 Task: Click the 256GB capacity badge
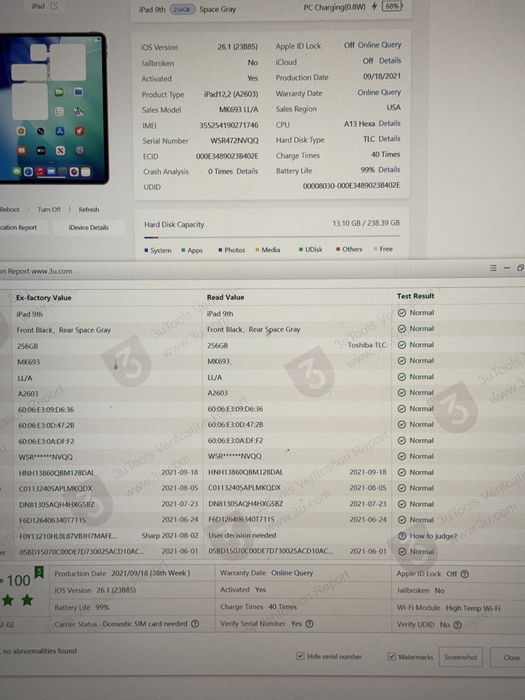[182, 9]
